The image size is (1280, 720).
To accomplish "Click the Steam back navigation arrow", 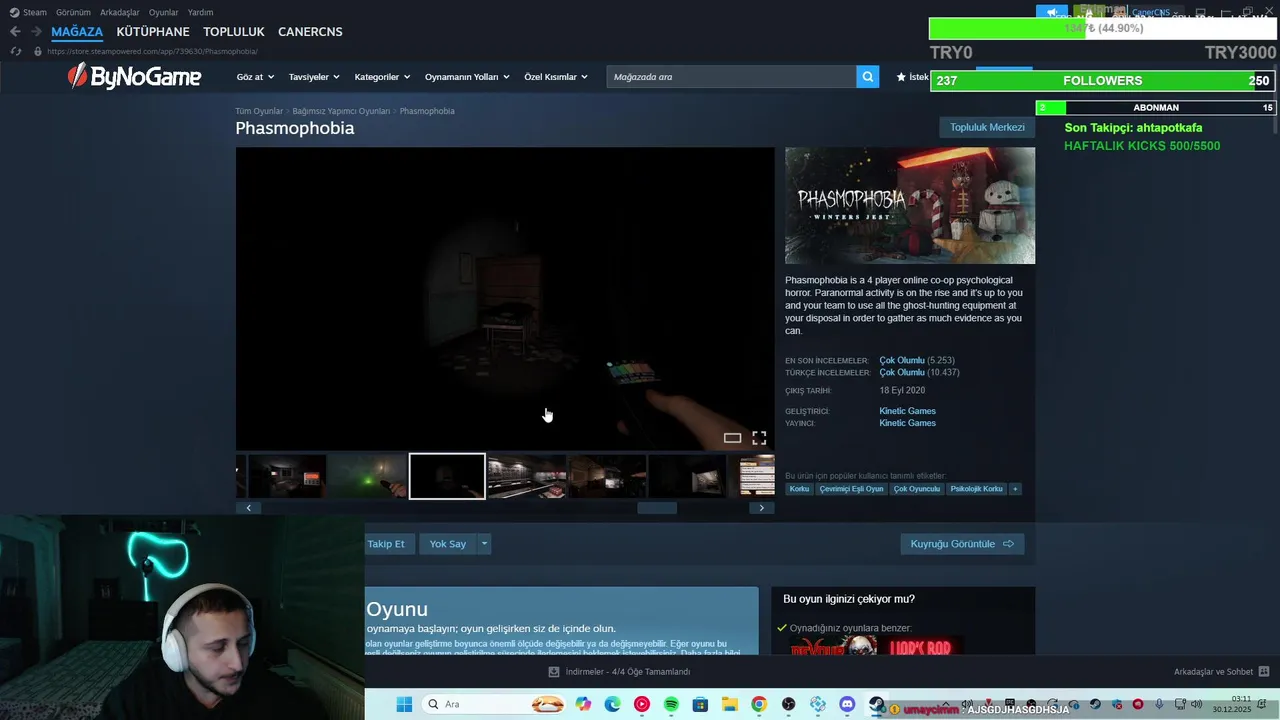I will [x=15, y=32].
